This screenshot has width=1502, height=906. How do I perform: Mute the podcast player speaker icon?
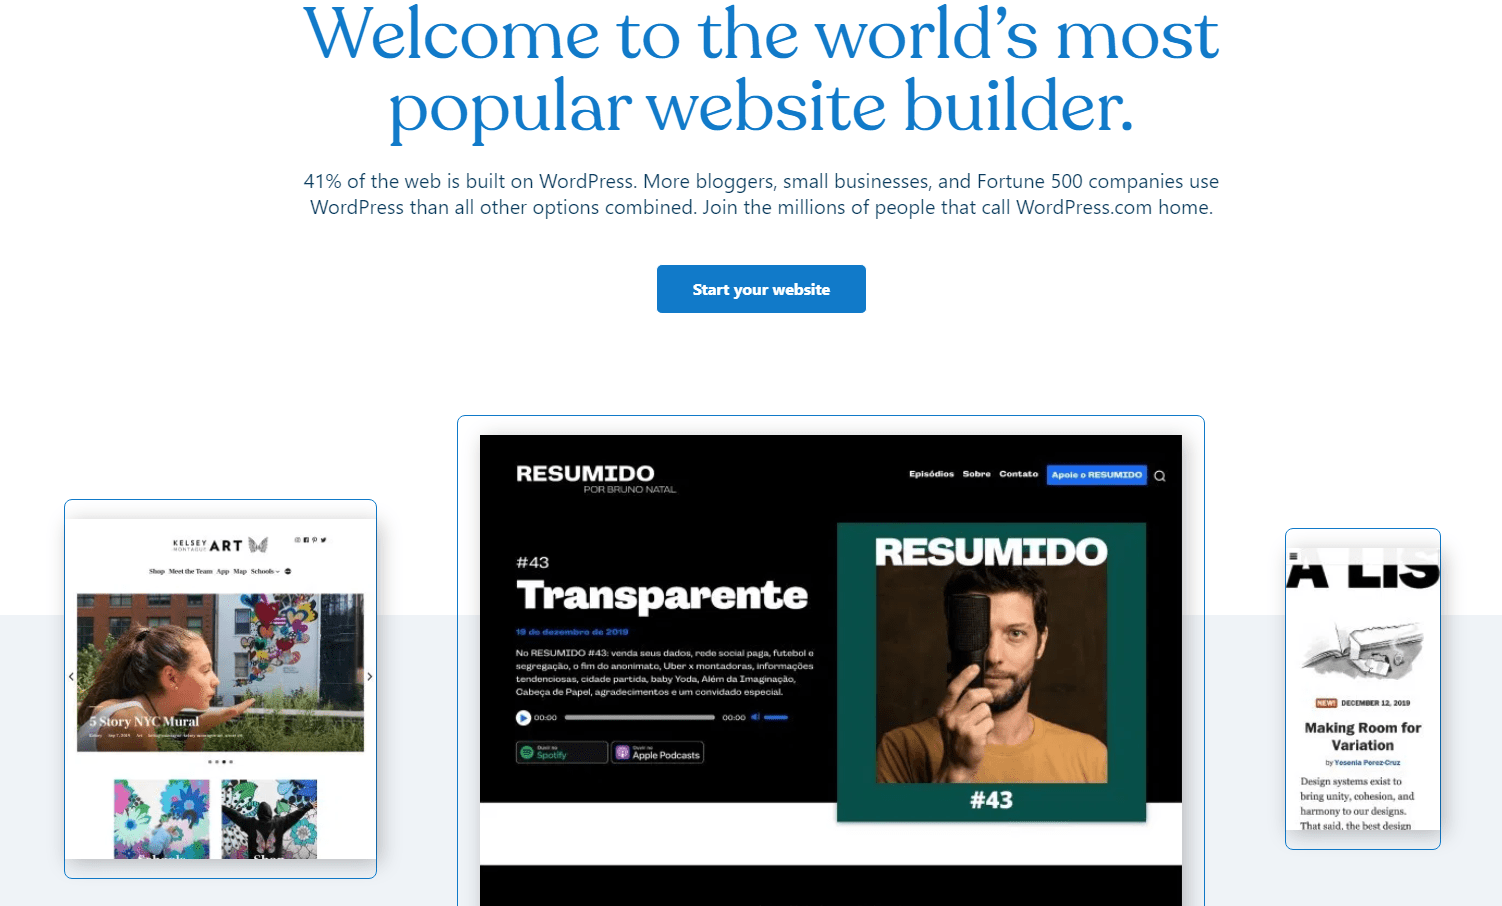[x=755, y=717]
